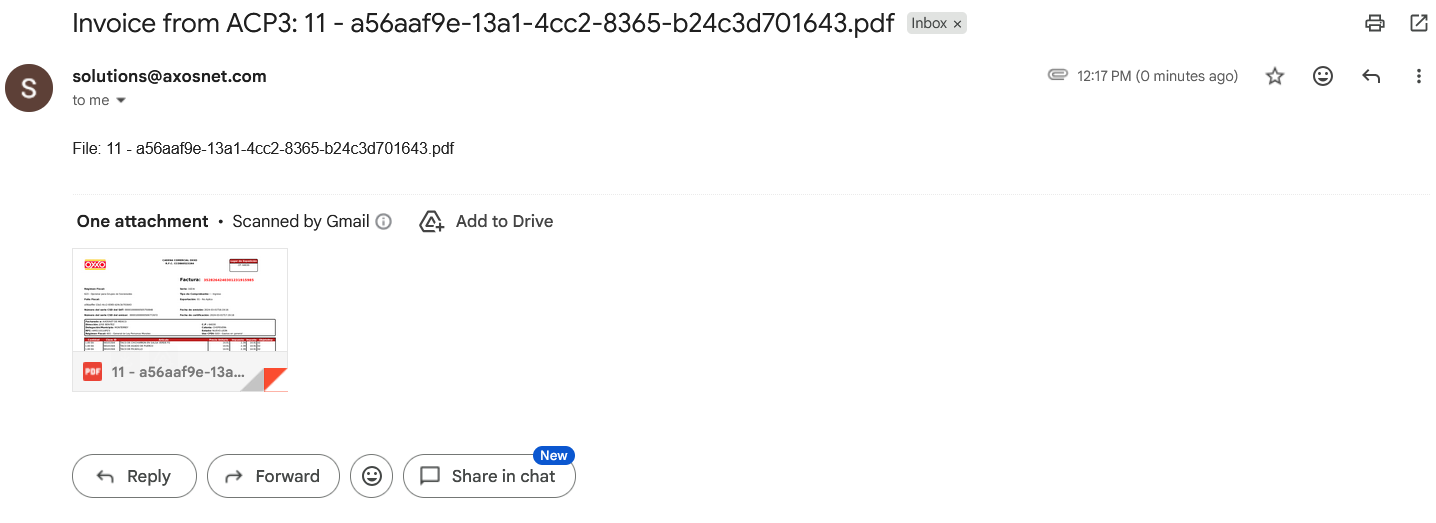Show info about Scanned by Gmail
The width and height of the screenshot is (1436, 523).
[x=383, y=222]
